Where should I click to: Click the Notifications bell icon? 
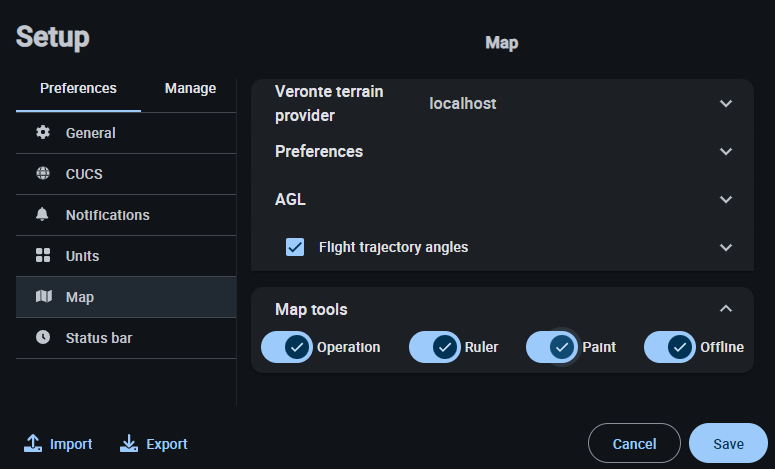pyautogui.click(x=43, y=215)
